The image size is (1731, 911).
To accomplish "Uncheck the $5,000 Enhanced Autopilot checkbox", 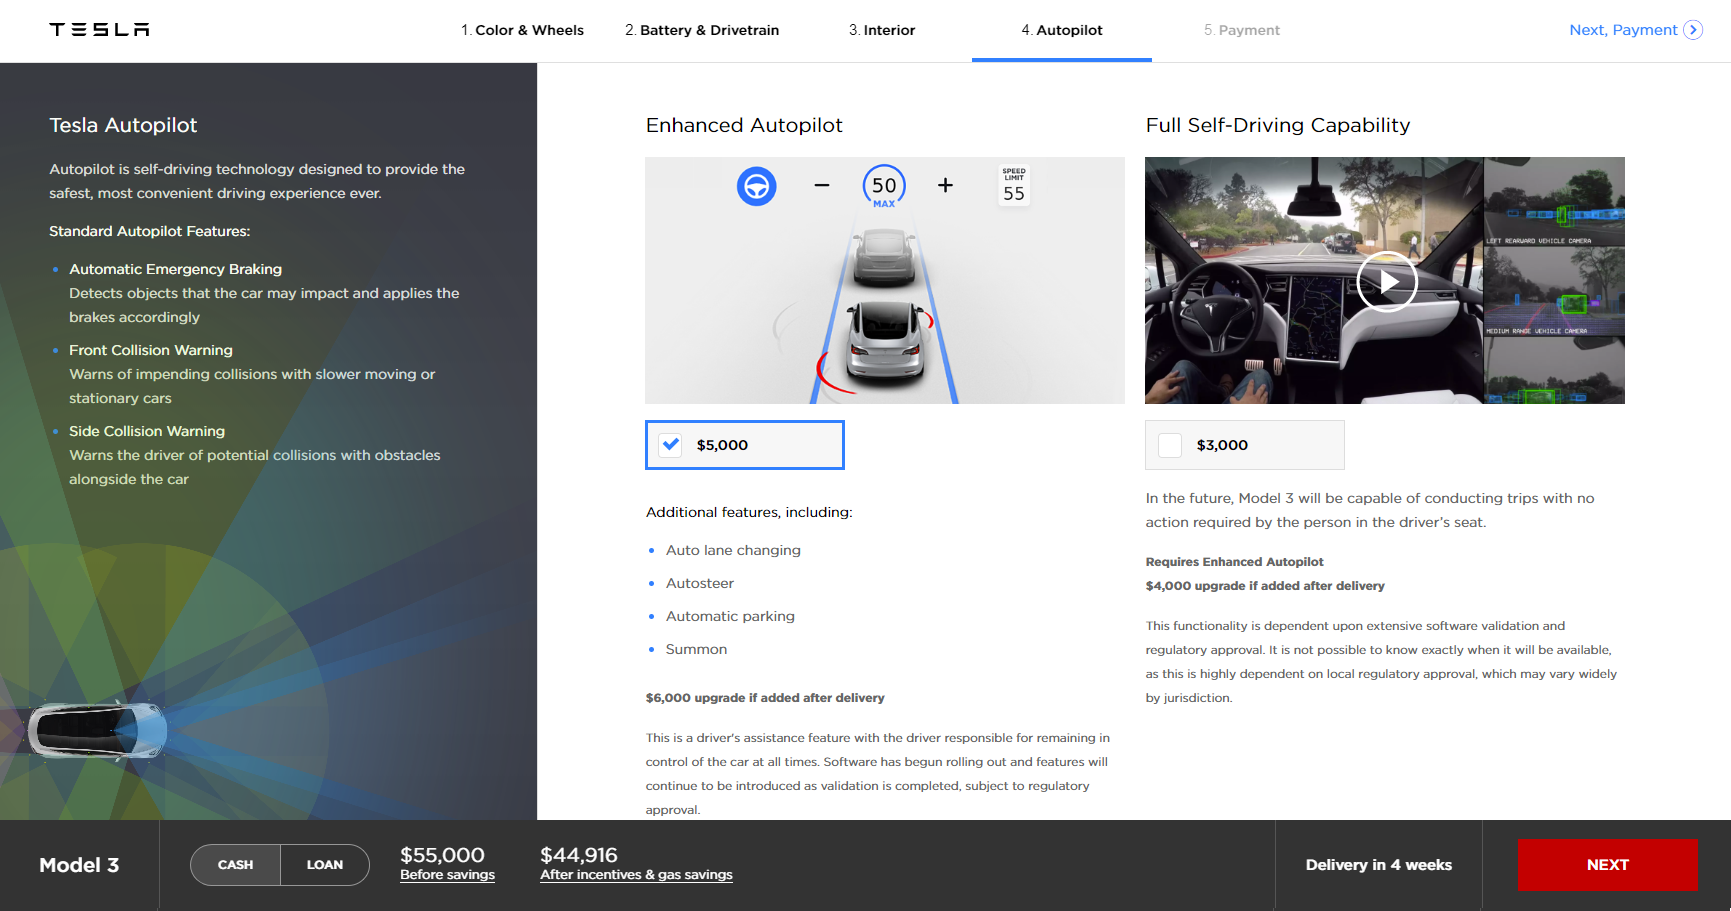I will (671, 445).
